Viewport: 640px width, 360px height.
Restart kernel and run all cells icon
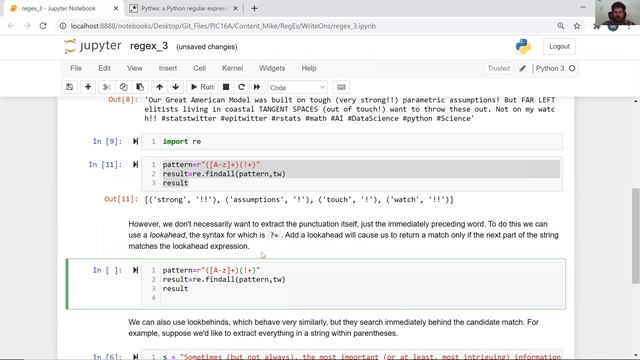coord(257,87)
